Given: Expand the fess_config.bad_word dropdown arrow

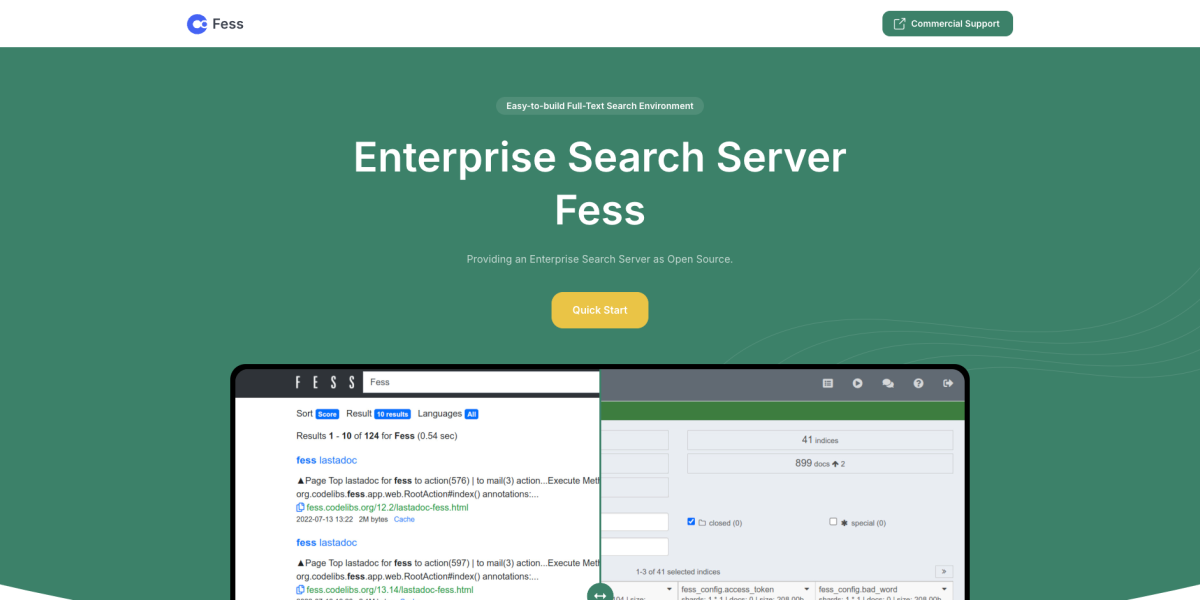Looking at the screenshot, I should (x=944, y=589).
